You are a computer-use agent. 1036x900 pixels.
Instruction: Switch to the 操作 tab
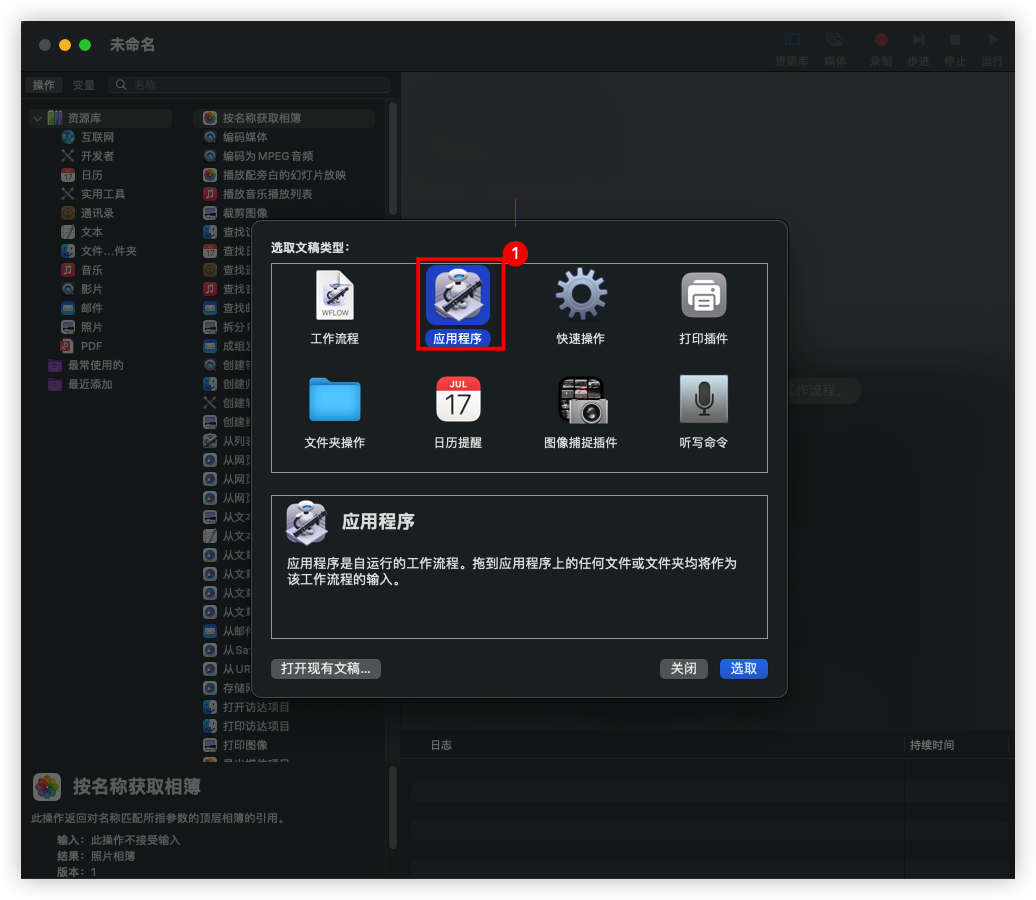pos(44,86)
